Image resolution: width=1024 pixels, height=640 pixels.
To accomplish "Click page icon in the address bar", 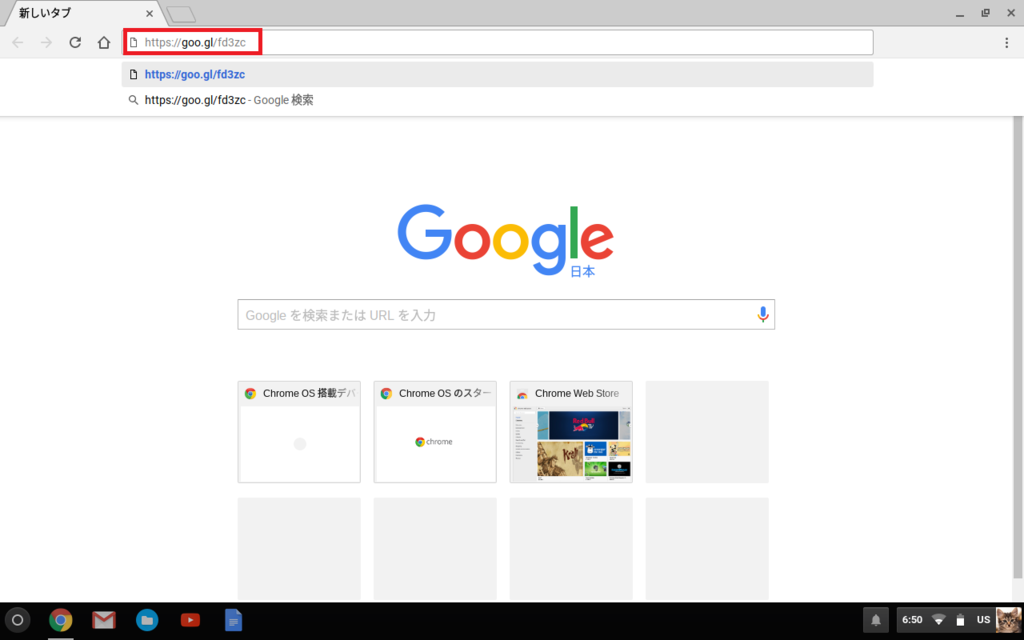I will (133, 42).
